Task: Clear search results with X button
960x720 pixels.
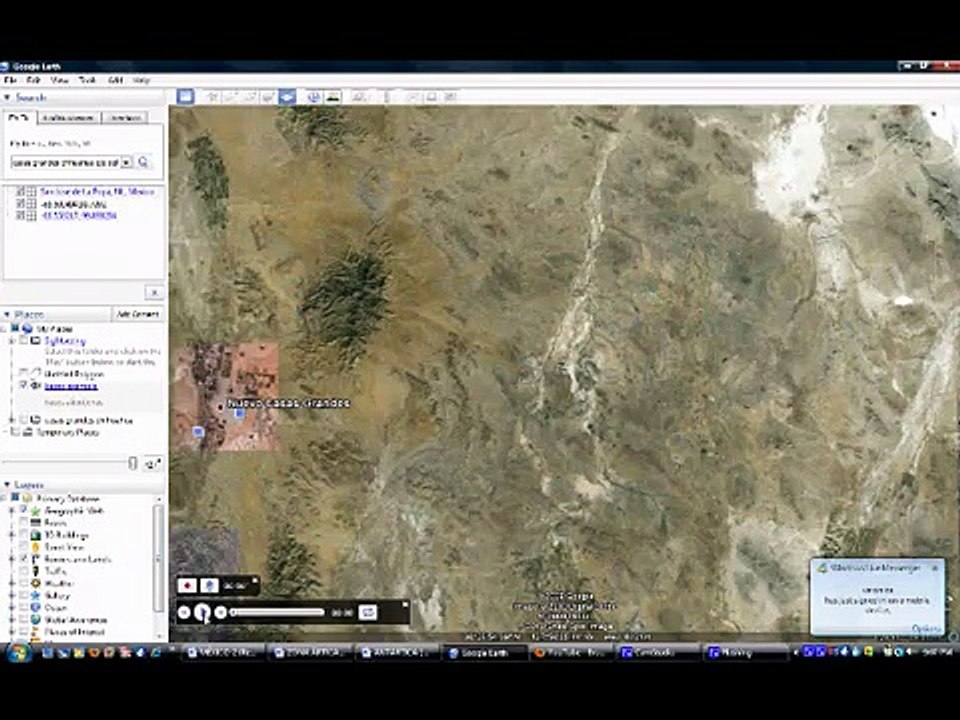Action: [154, 292]
